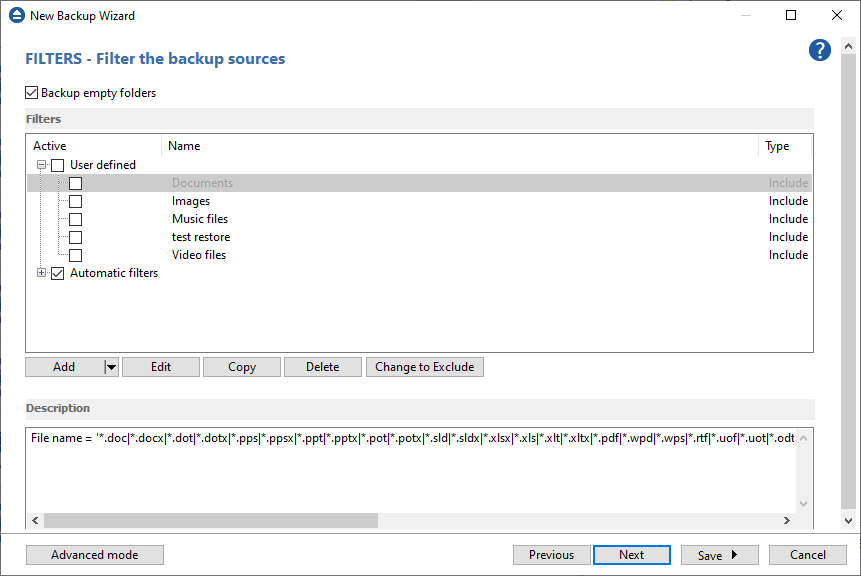Collapse the User defined tree node
Image resolution: width=861 pixels, height=576 pixels.
coord(42,165)
